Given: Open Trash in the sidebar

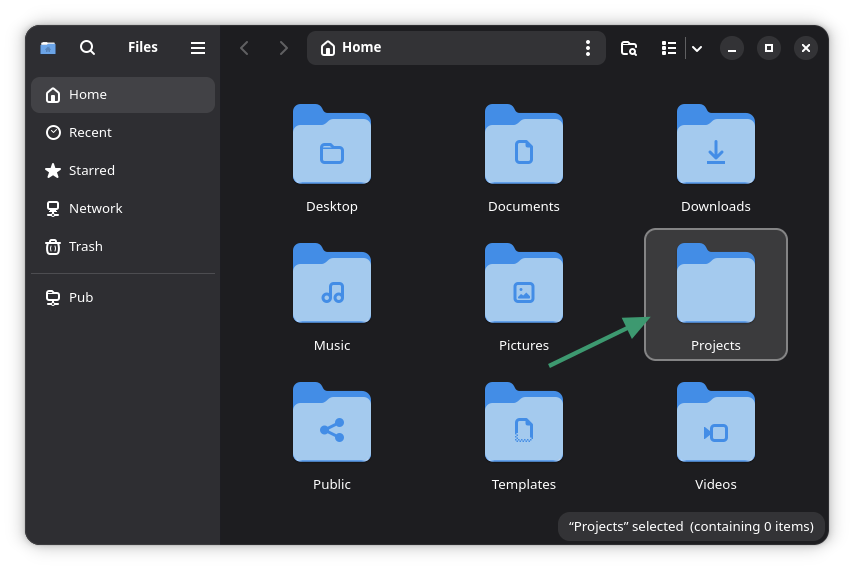Looking at the screenshot, I should [x=123, y=247].
